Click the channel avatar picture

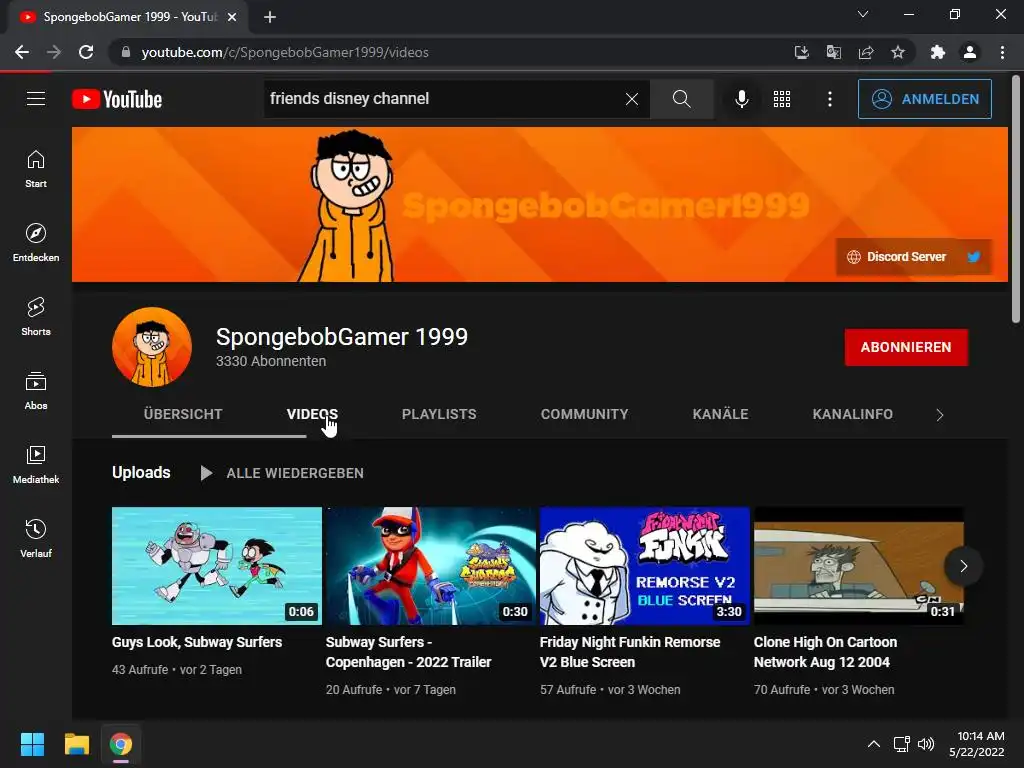(152, 347)
